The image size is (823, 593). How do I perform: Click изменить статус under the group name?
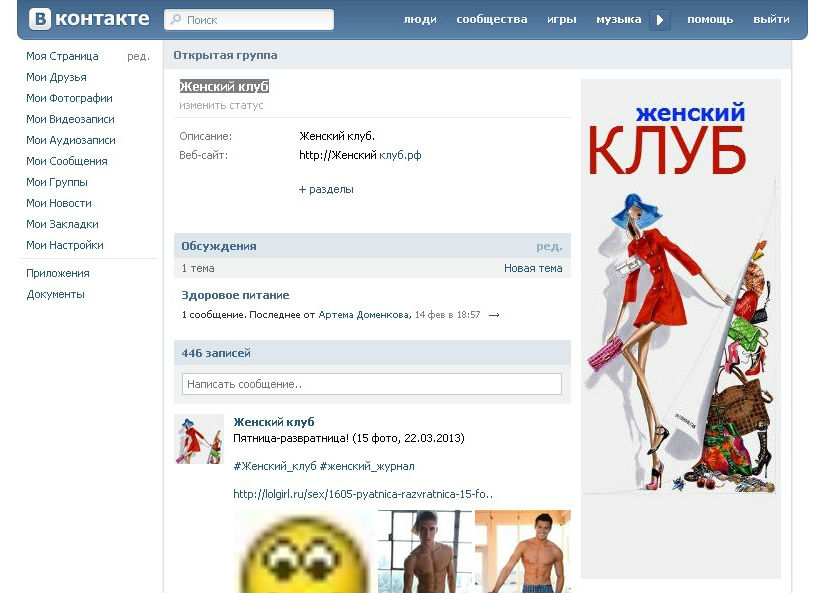[x=221, y=105]
